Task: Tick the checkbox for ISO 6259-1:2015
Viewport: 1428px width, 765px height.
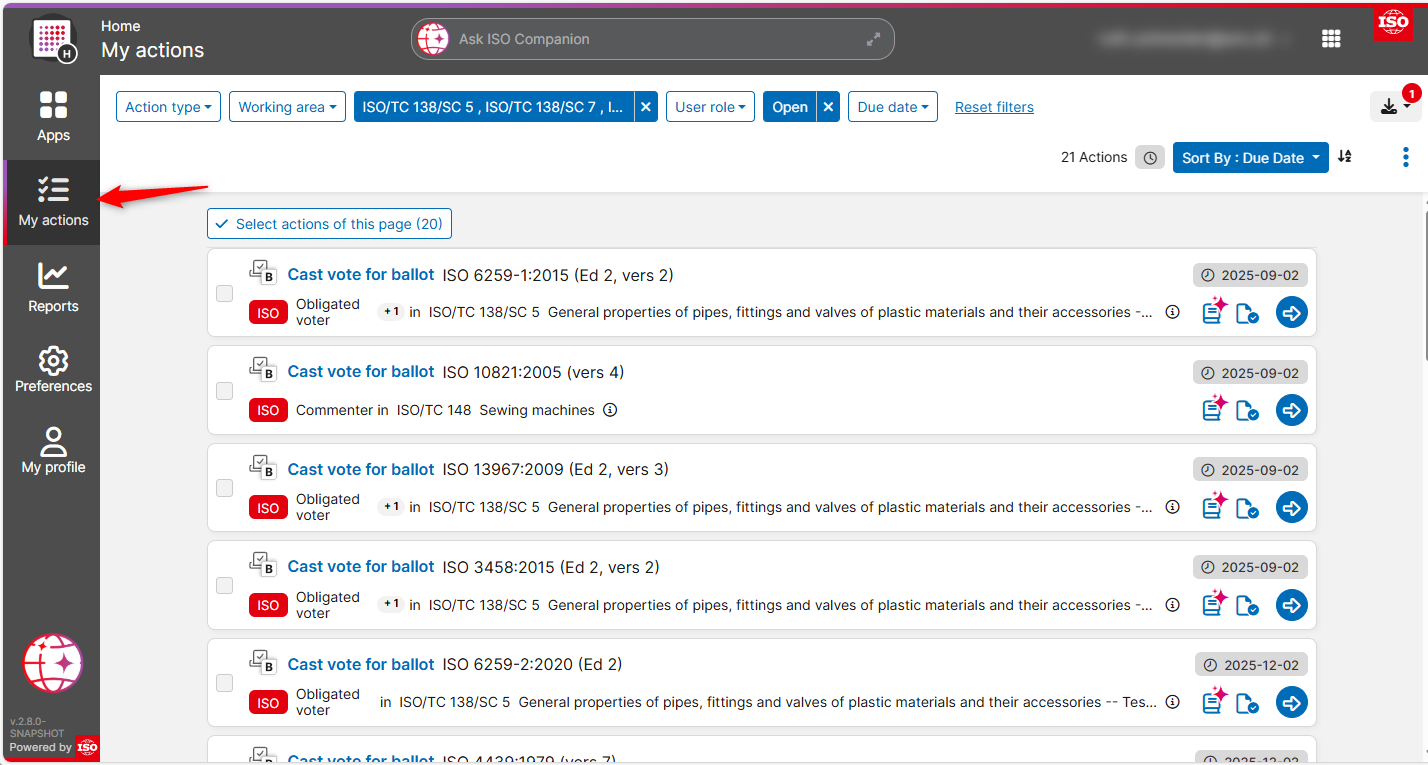Action: [x=225, y=293]
